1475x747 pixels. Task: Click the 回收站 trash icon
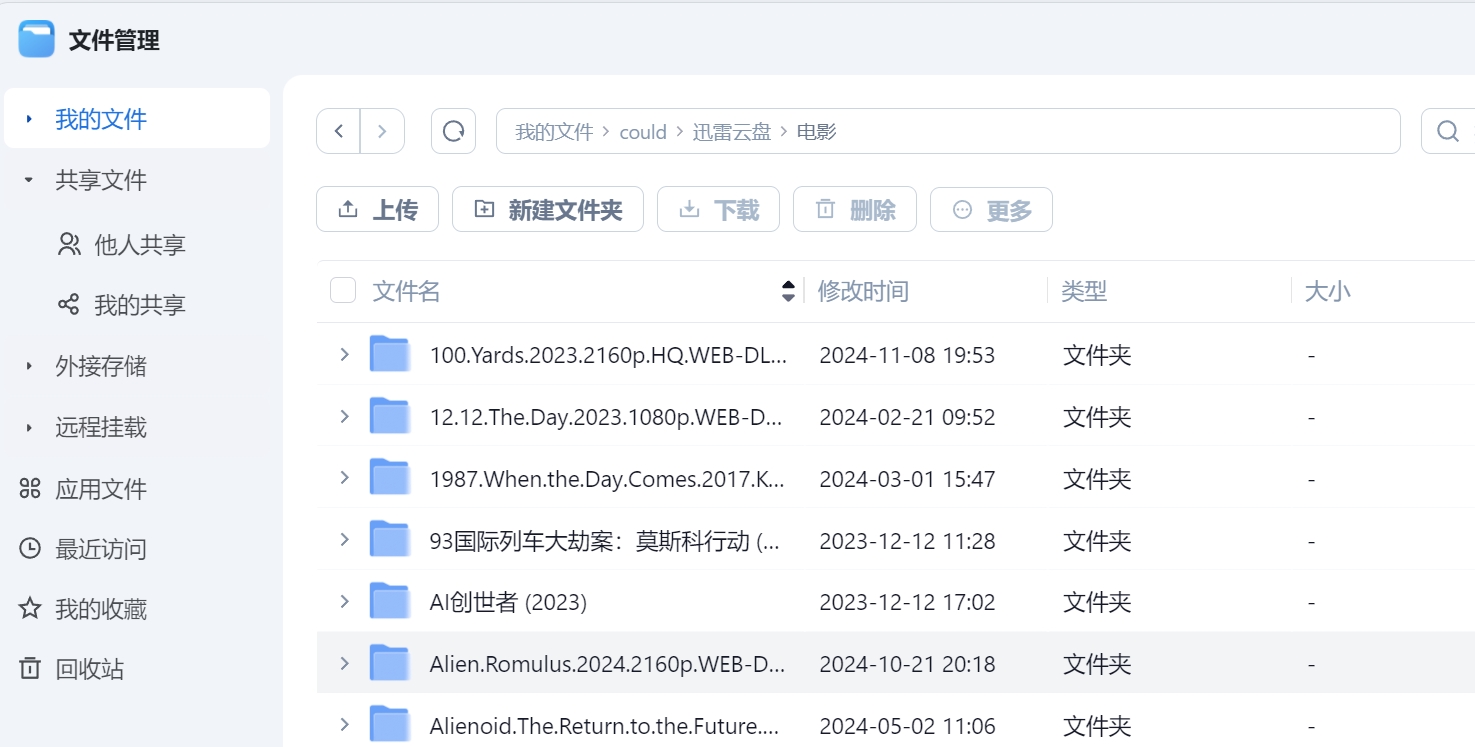point(31,668)
